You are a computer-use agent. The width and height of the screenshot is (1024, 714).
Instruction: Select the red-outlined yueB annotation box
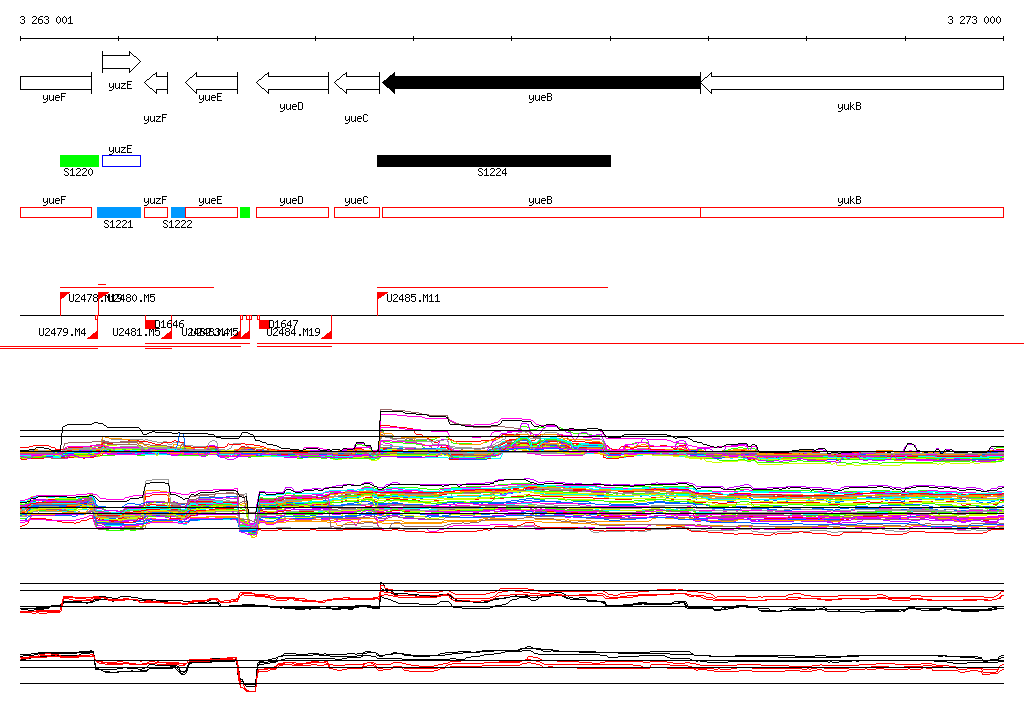tap(541, 212)
